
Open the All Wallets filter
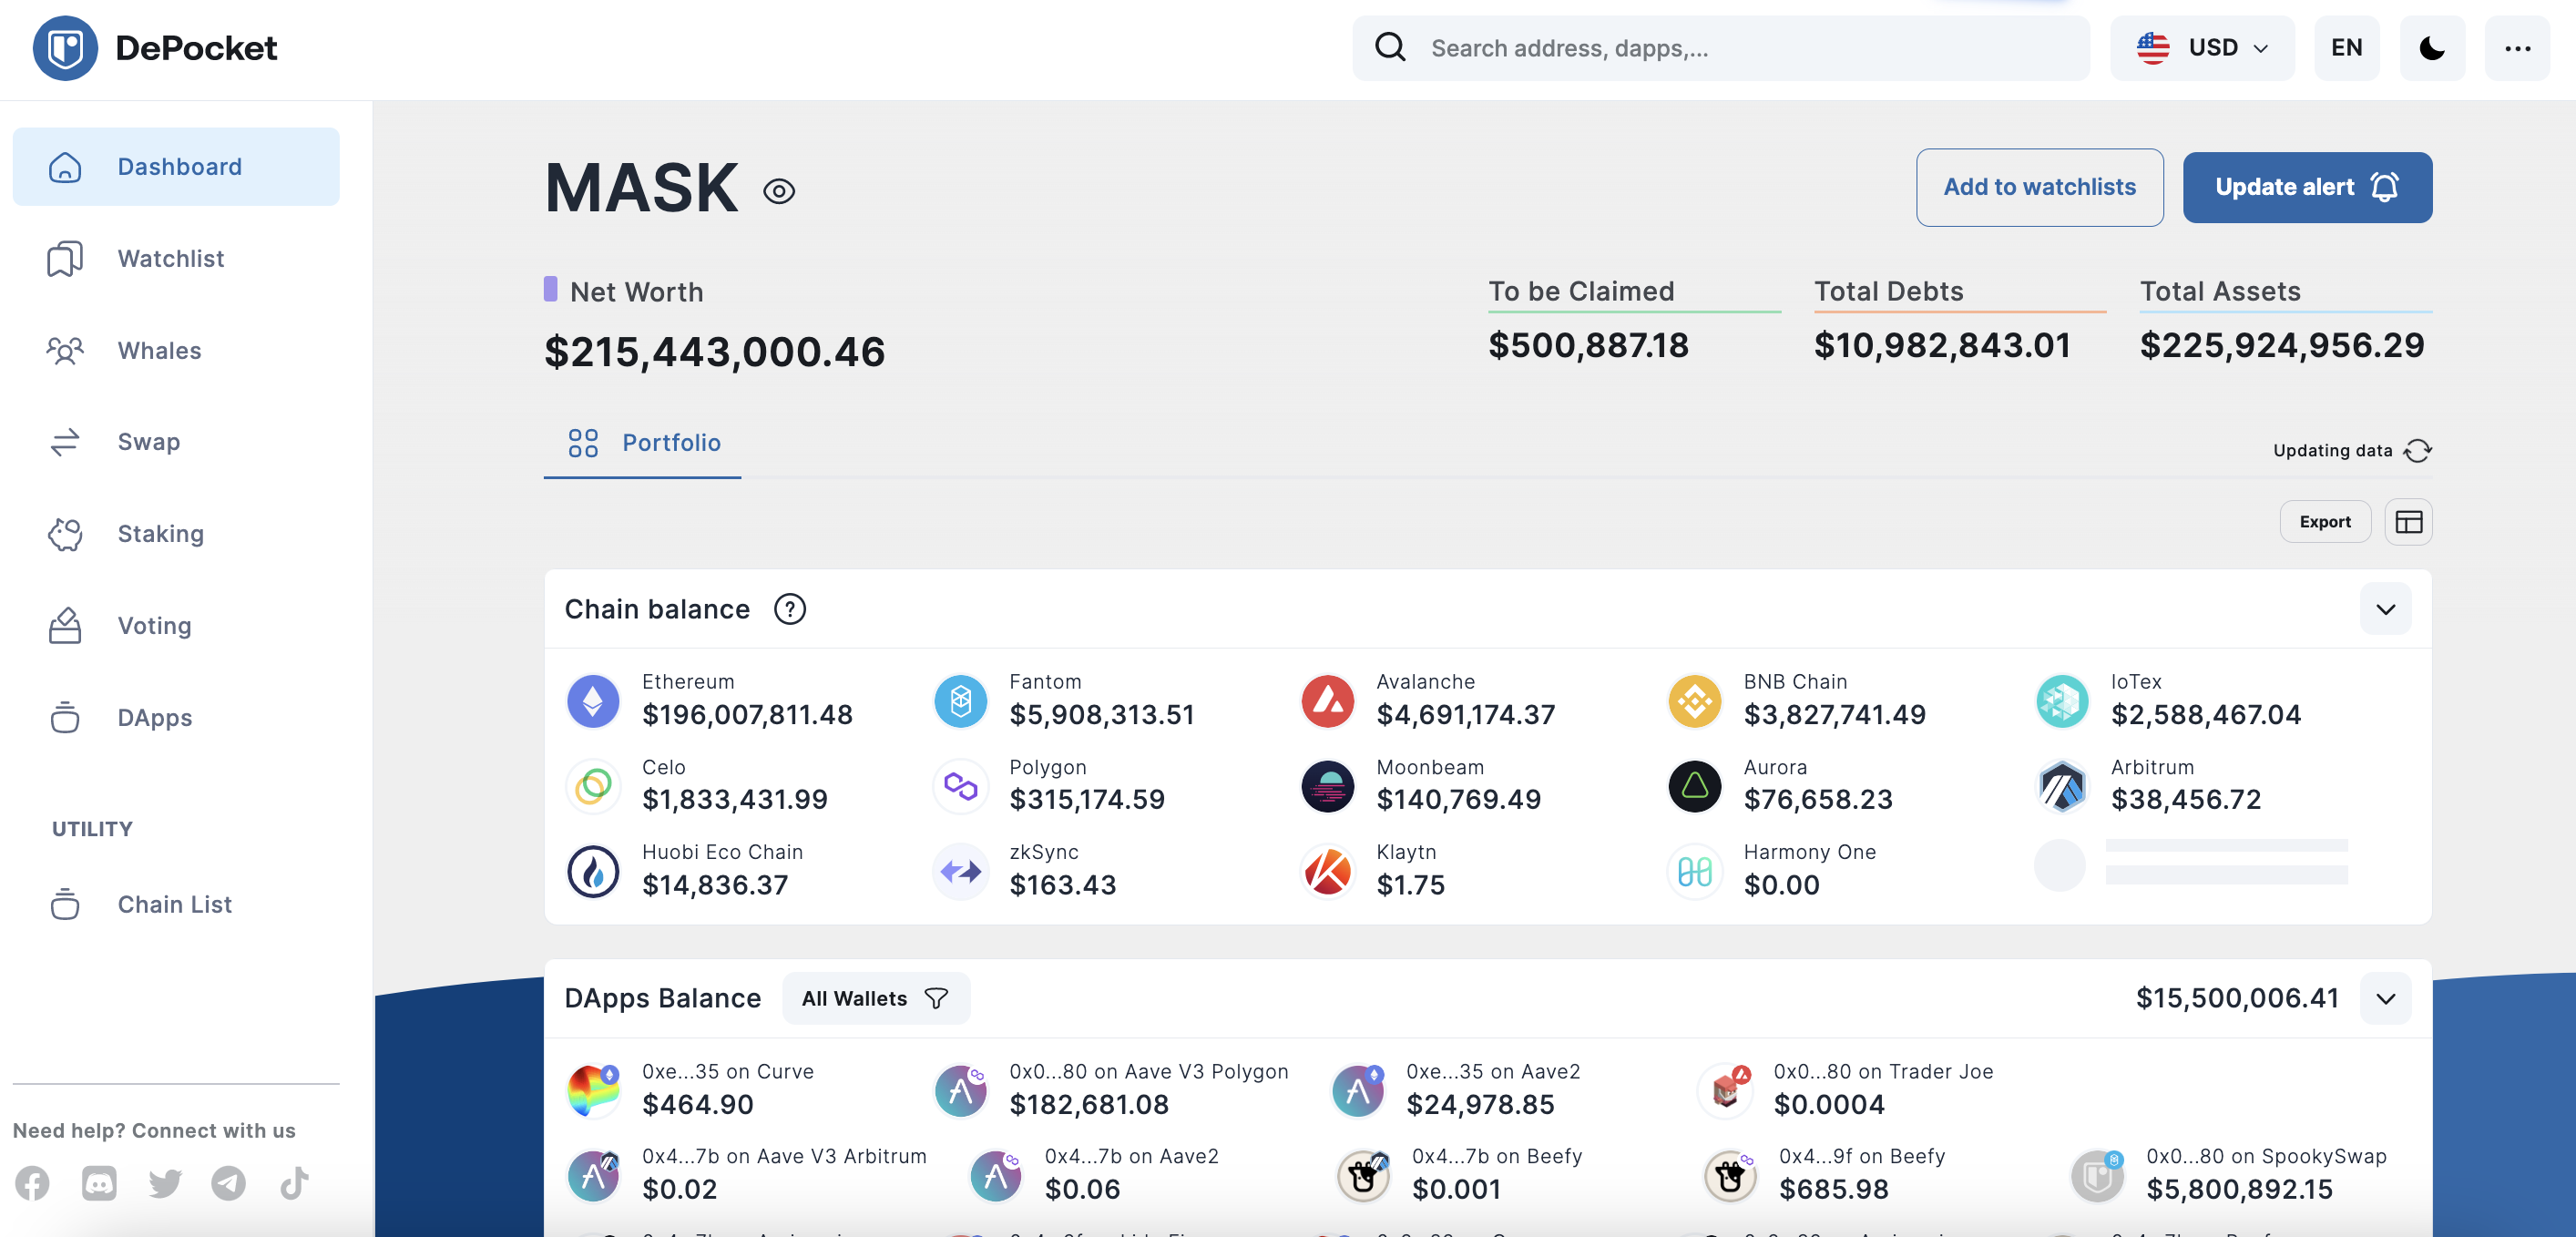click(x=875, y=998)
